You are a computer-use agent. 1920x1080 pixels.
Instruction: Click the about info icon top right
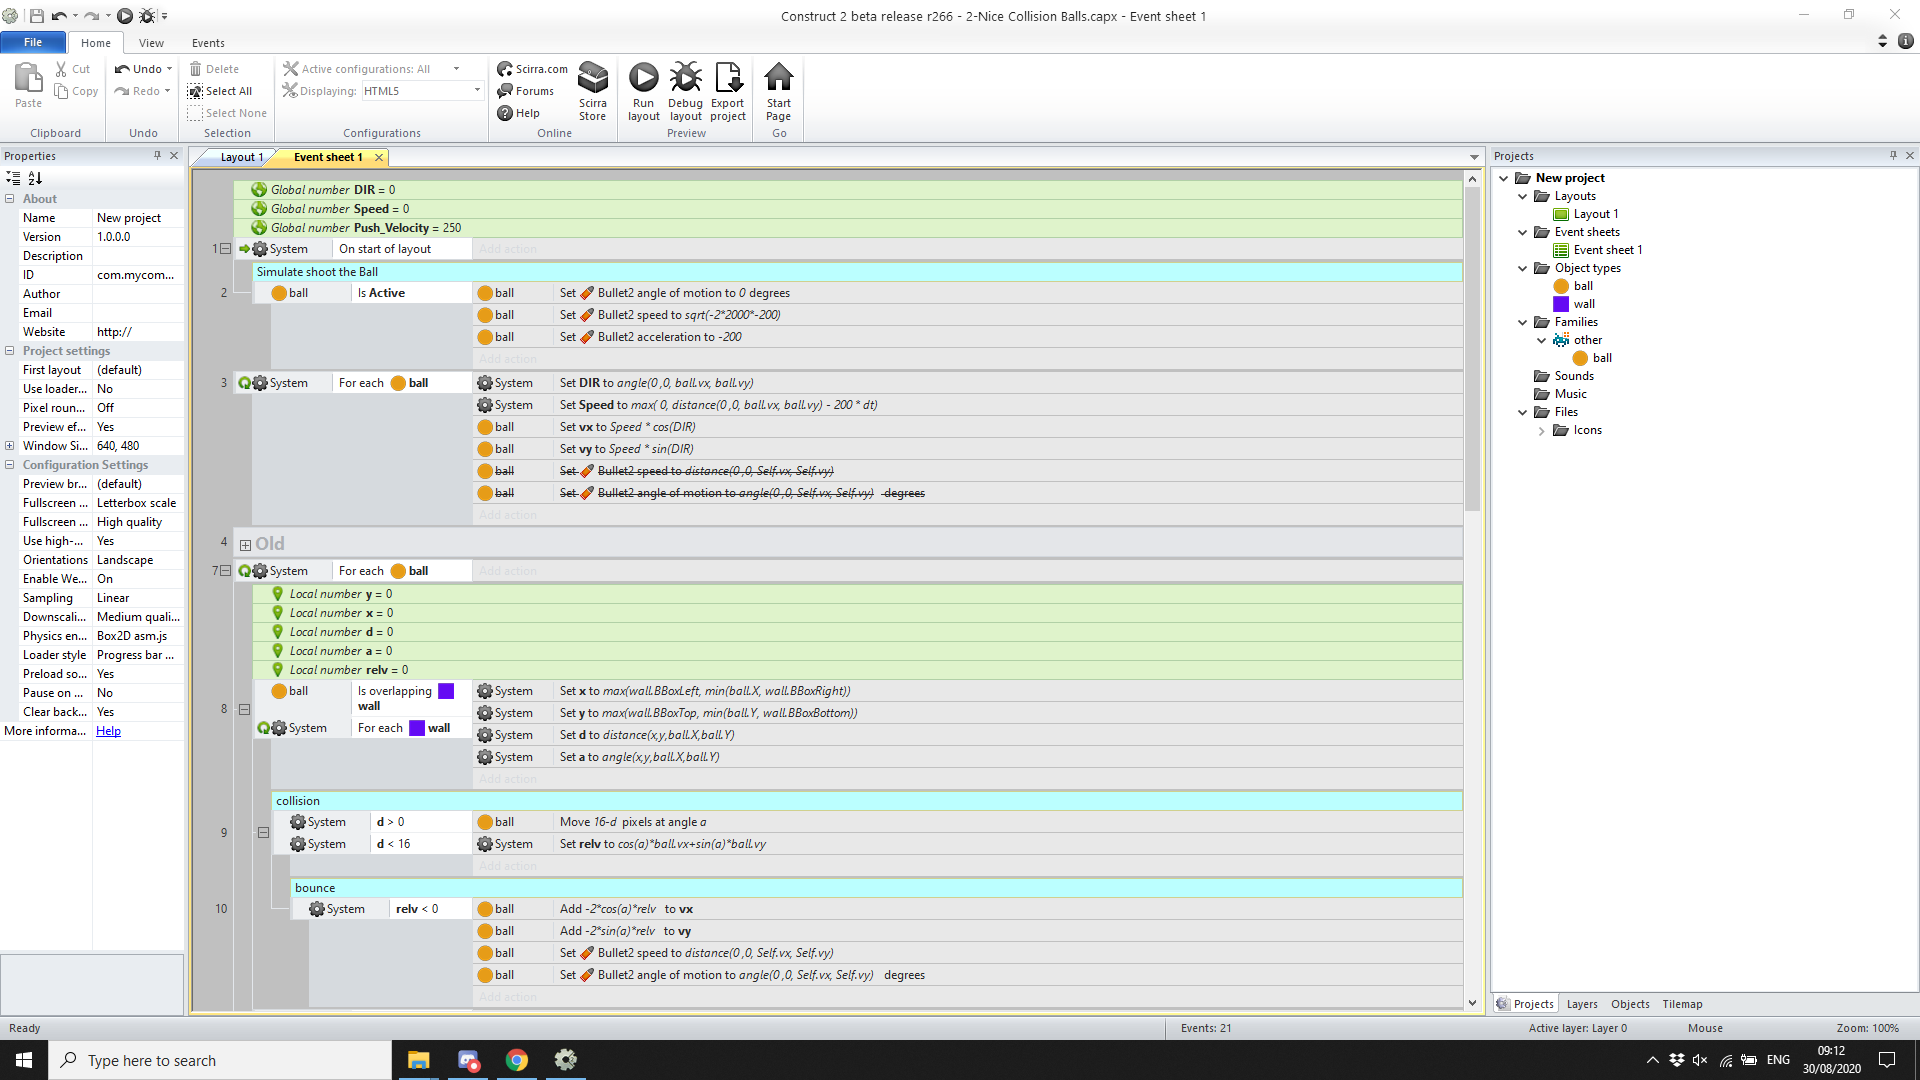coord(1906,41)
